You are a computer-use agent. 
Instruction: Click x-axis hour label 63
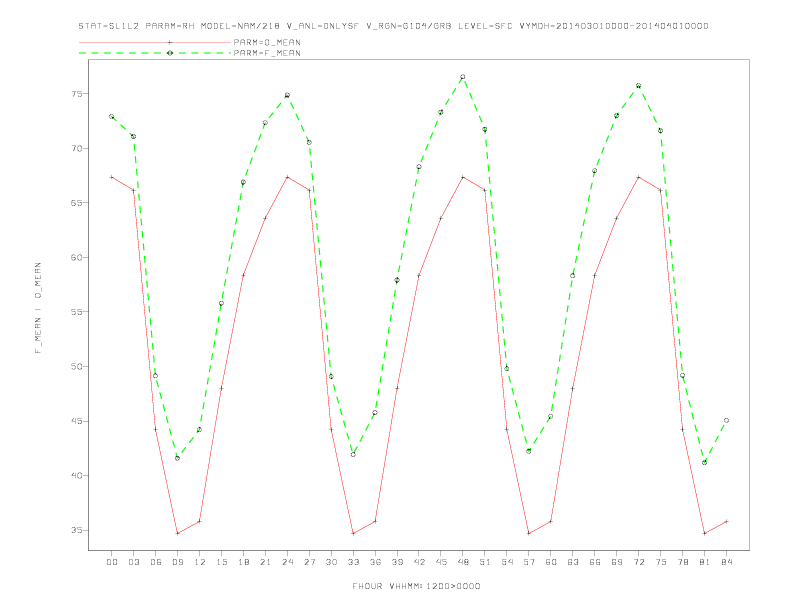click(573, 562)
